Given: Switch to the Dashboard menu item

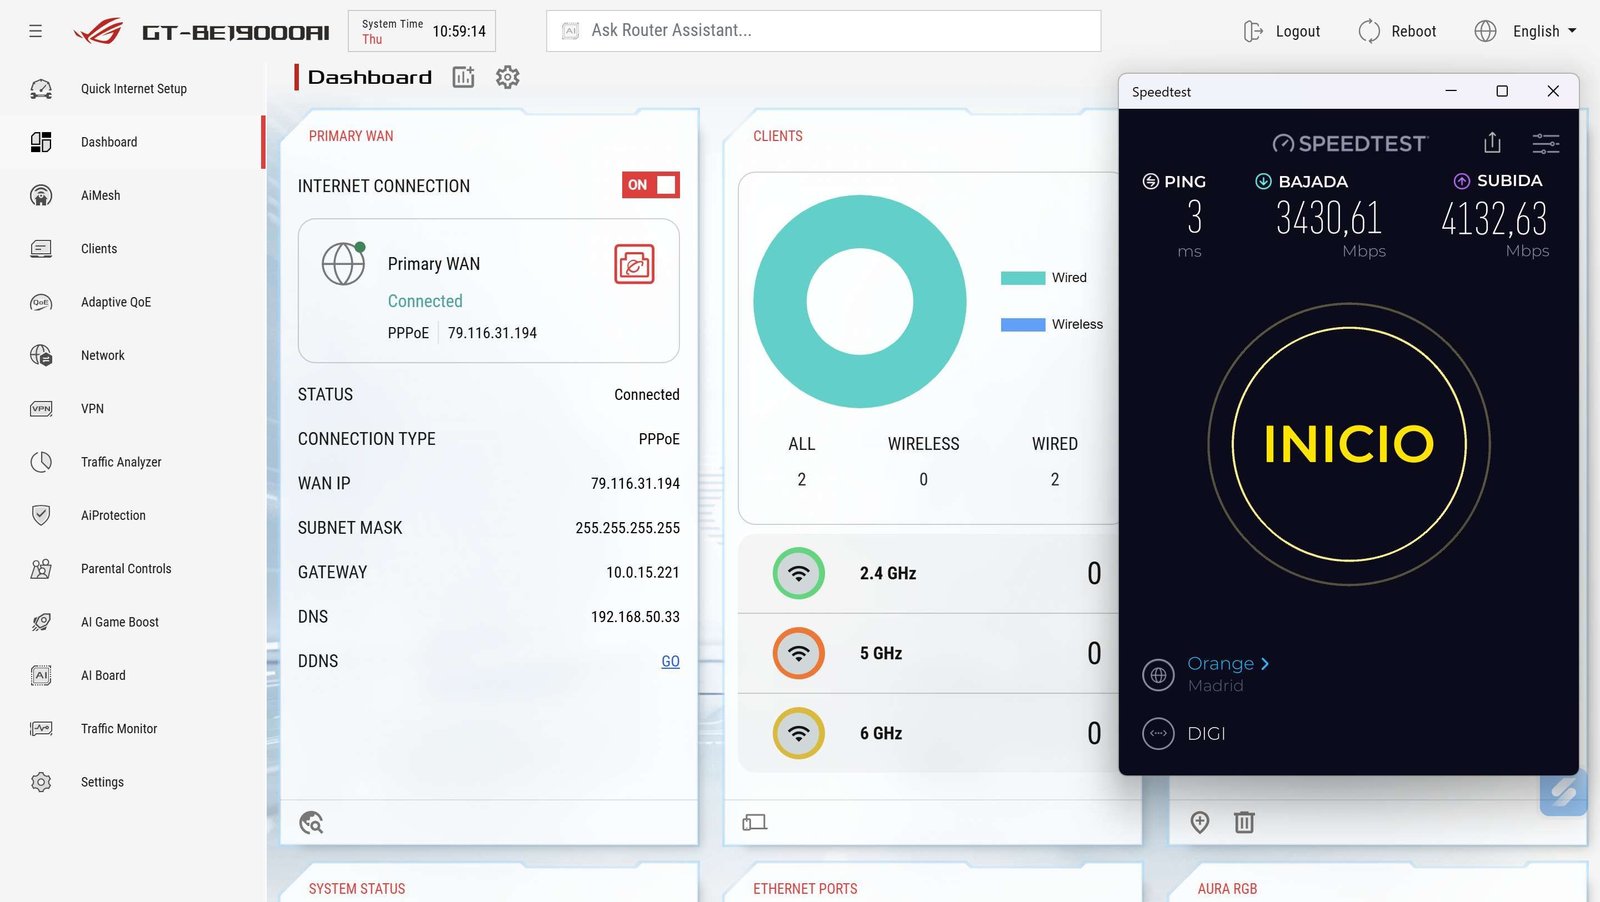Looking at the screenshot, I should 109,141.
